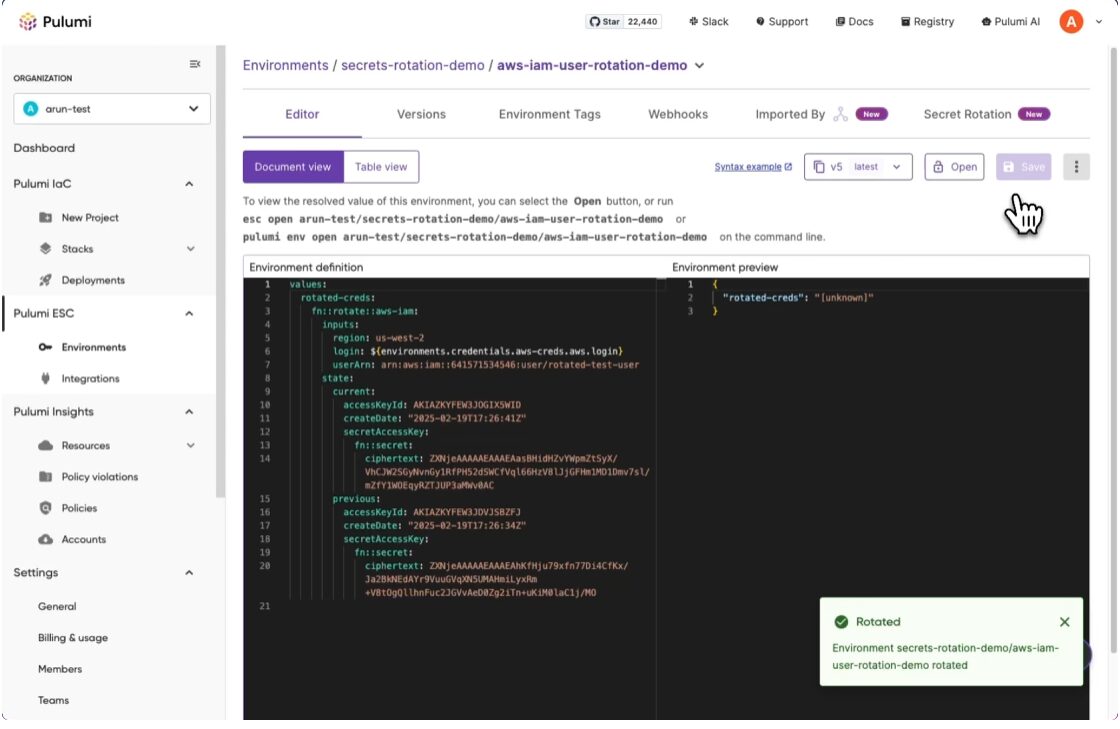Click the sidebar vertical scrollbar
Image resolution: width=1120 pixels, height=729 pixels.
coord(221,271)
